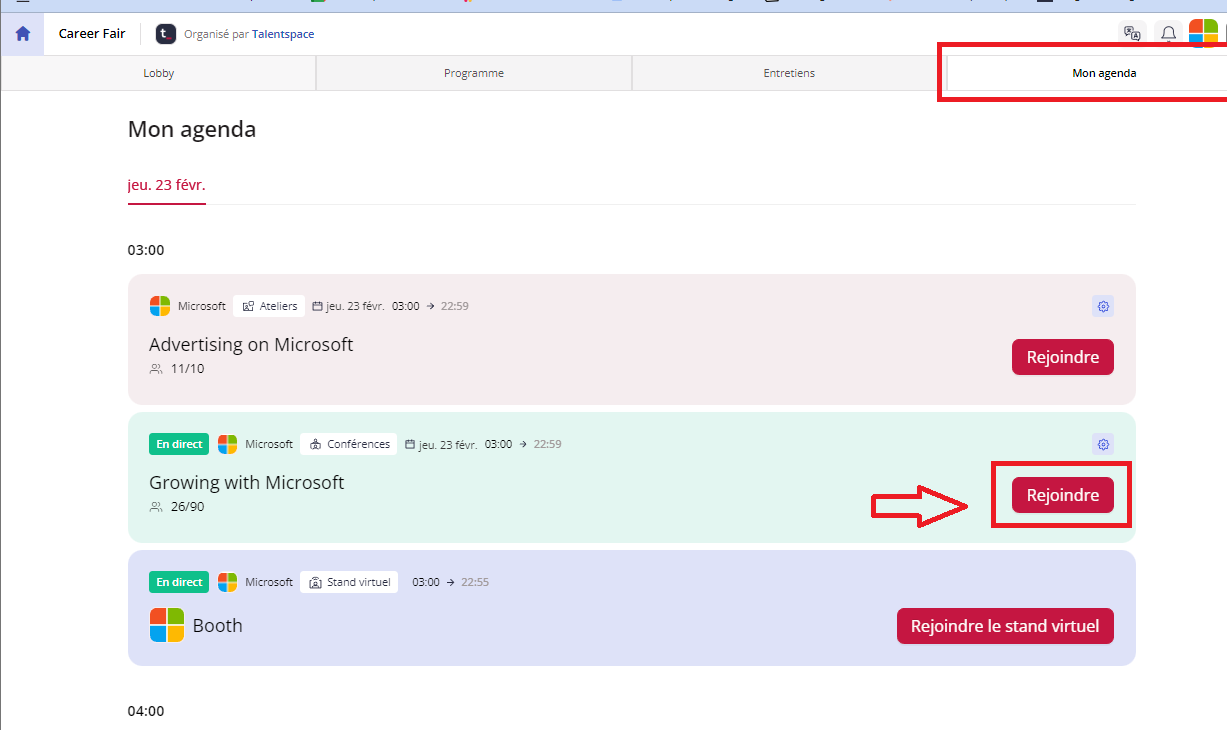The image size is (1227, 730).
Task: Click Rejoindre le stand virtuel button
Action: tap(1004, 626)
